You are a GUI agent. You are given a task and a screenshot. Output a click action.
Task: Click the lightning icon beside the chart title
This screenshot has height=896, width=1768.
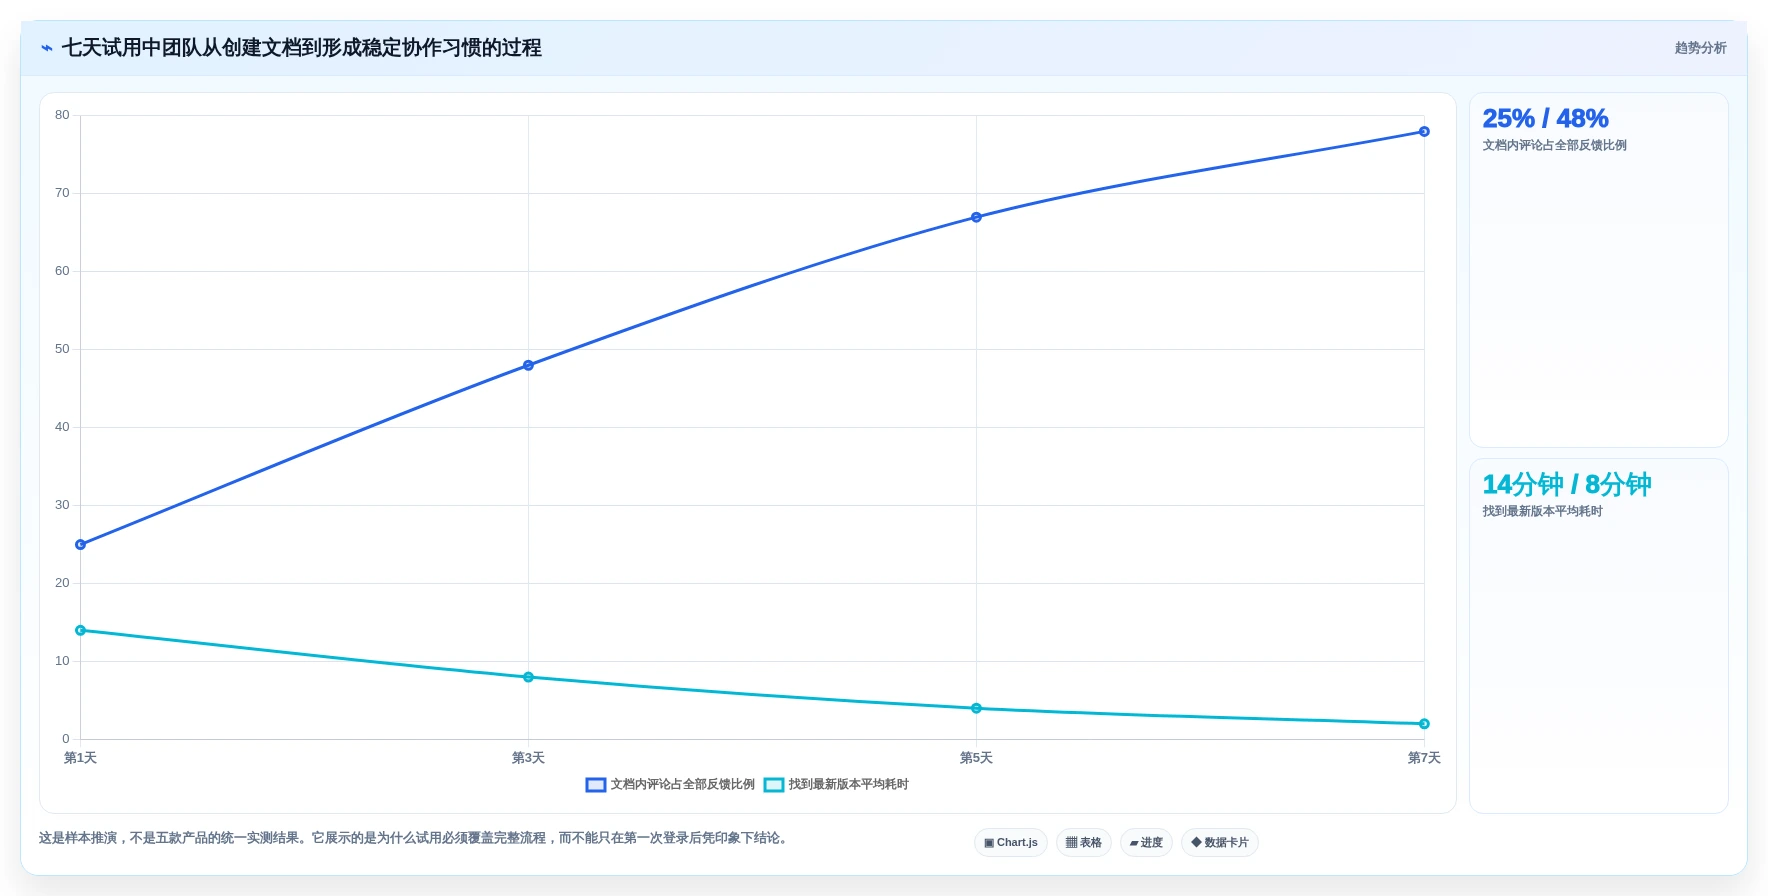click(x=47, y=48)
